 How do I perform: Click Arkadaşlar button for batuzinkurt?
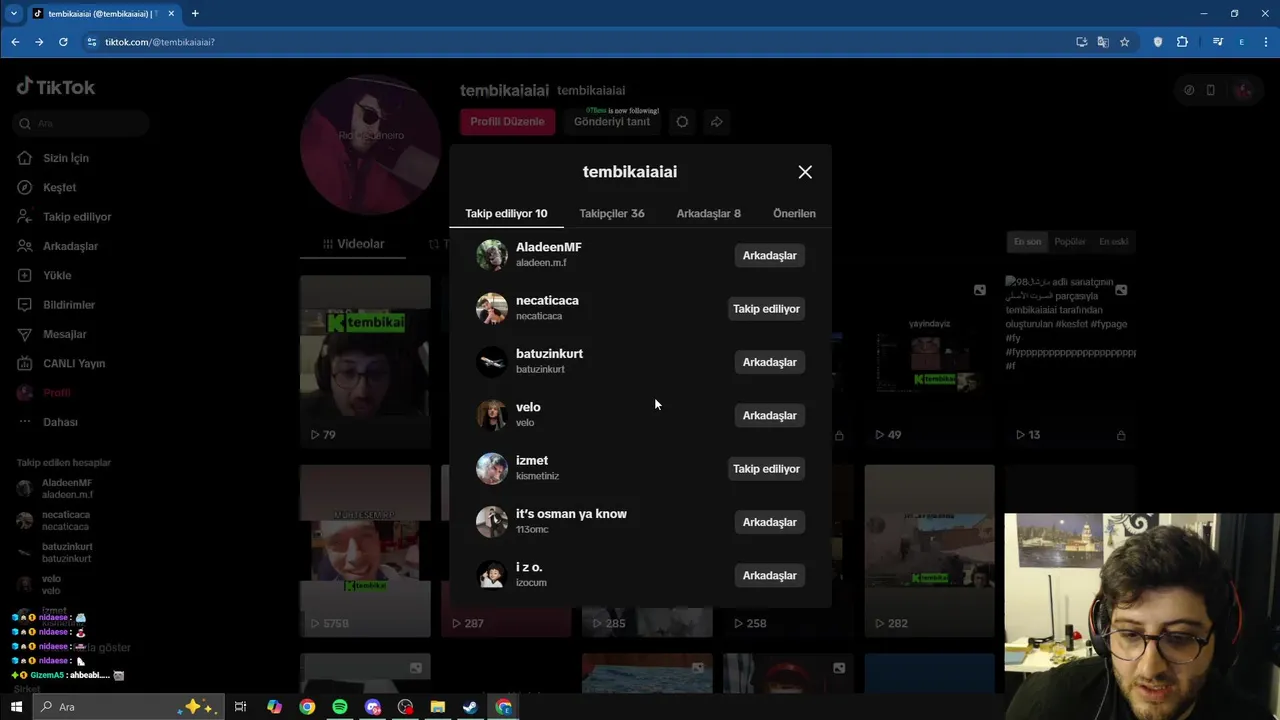[769, 362]
